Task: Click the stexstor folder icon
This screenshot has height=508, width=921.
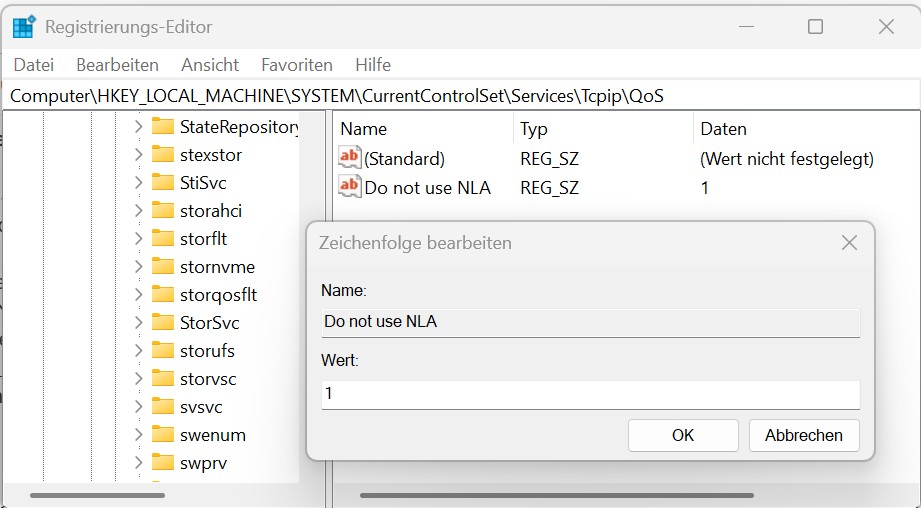Action: tap(163, 154)
